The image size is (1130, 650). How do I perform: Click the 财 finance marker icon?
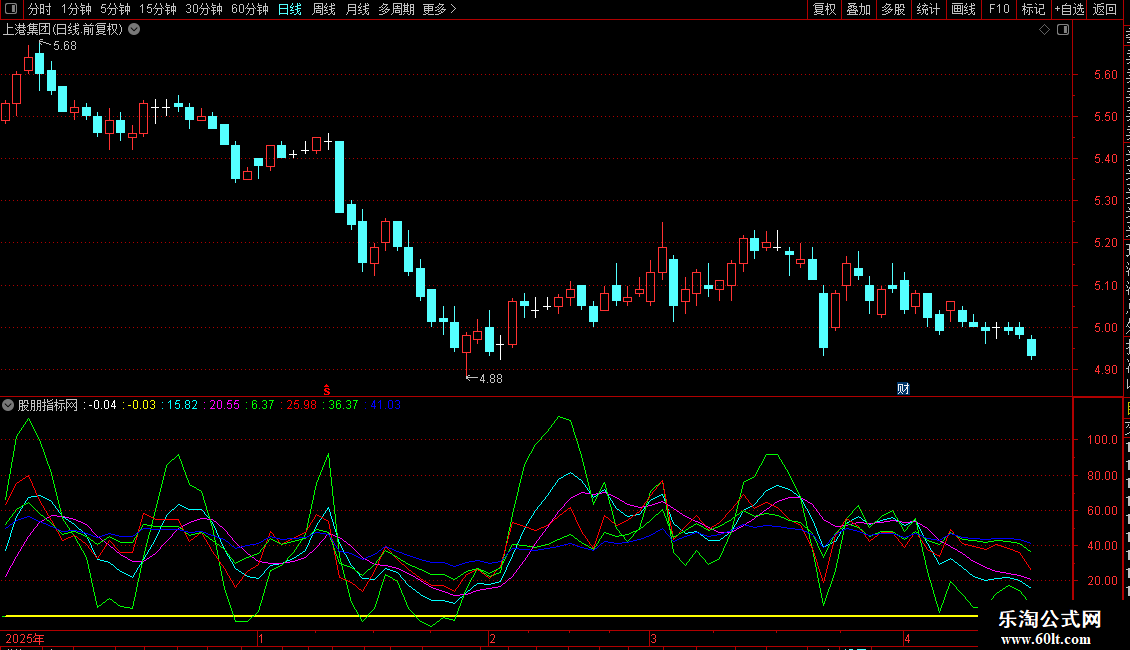(x=903, y=388)
